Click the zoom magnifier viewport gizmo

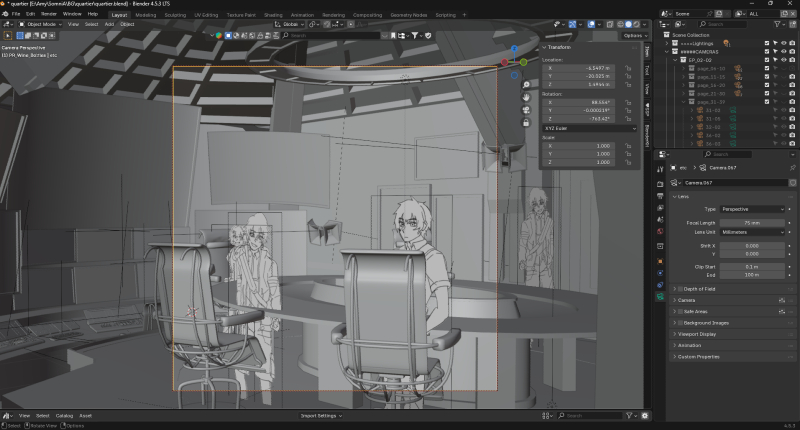pyautogui.click(x=526, y=85)
